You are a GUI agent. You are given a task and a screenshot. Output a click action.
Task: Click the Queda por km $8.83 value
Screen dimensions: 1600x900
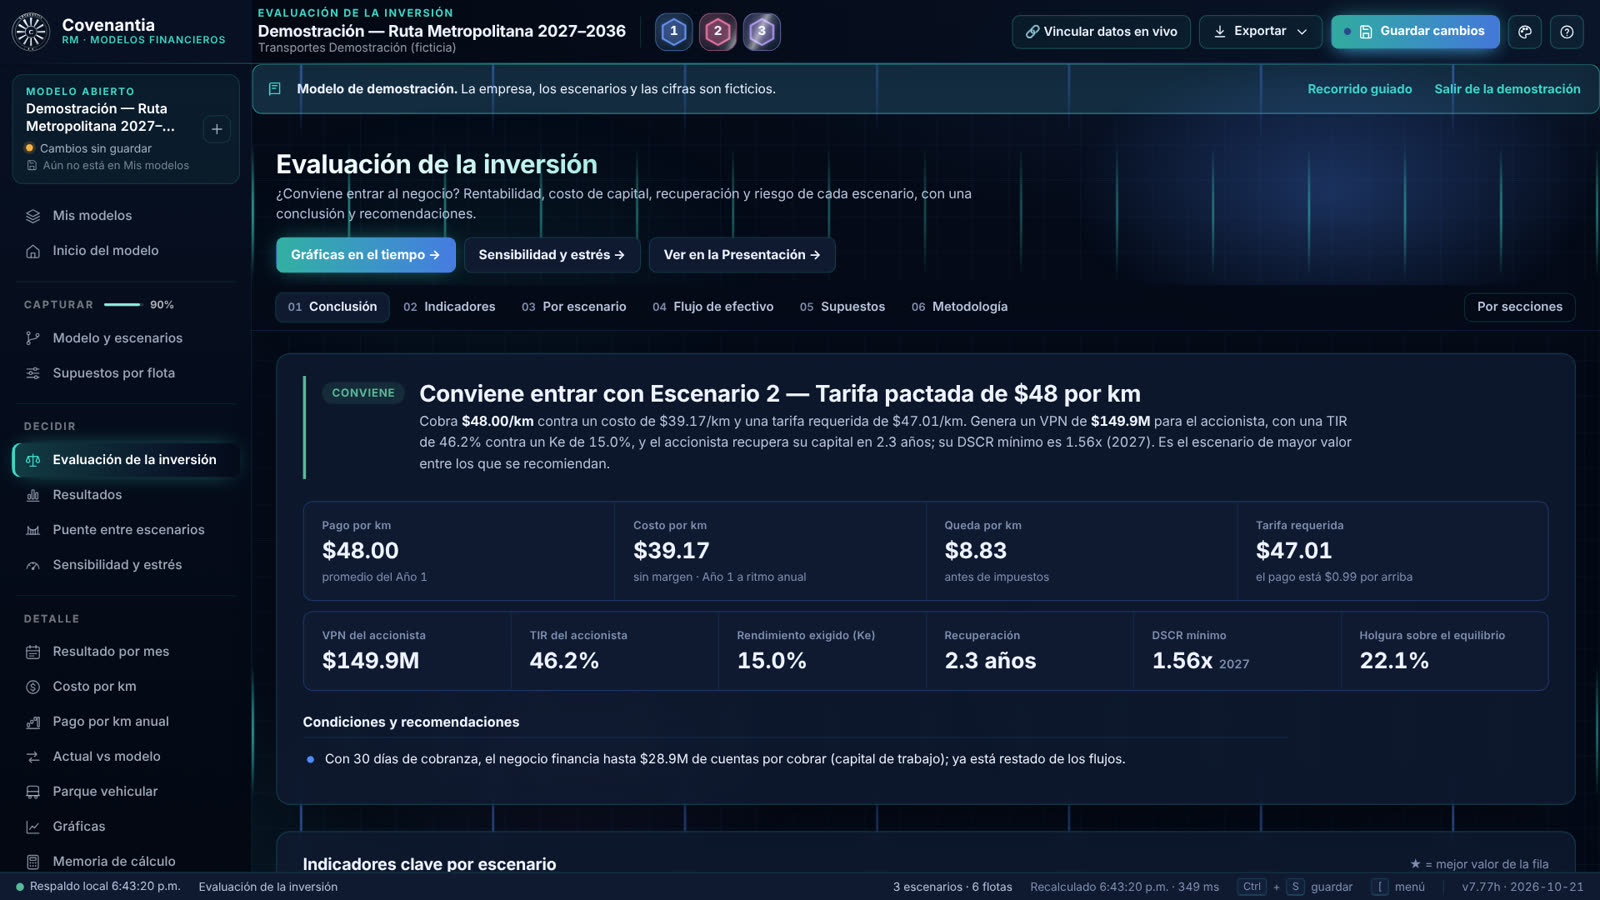point(975,551)
